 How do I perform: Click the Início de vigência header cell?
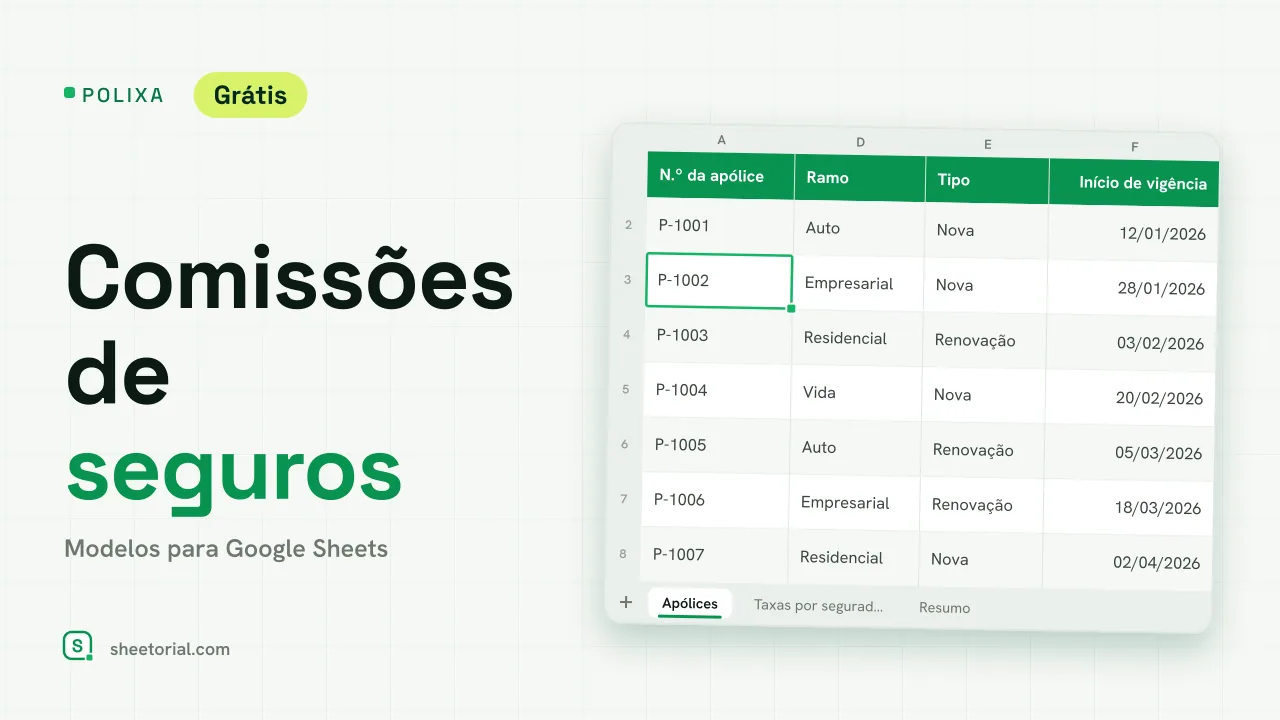[x=1134, y=183]
